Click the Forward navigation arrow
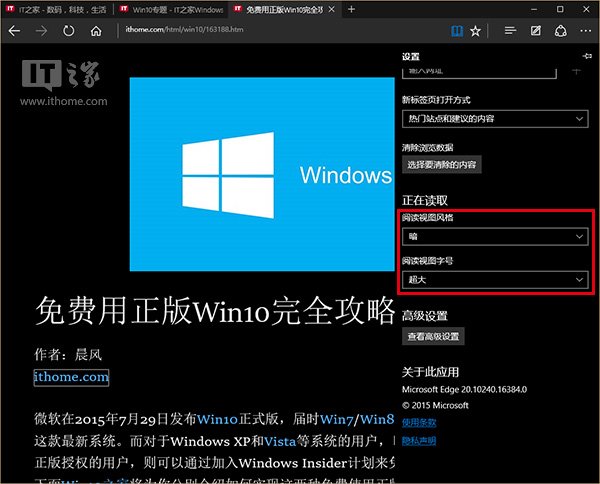600x484 pixels. coord(42,31)
